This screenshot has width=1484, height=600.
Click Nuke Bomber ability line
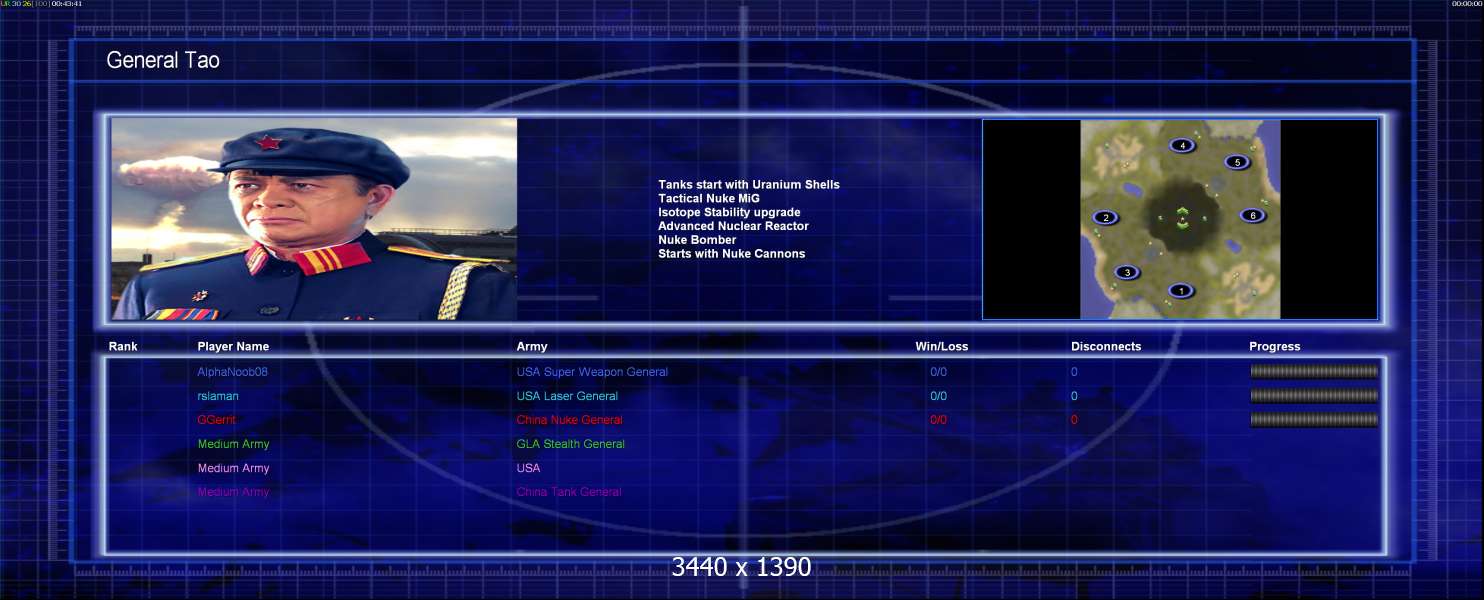tap(697, 240)
